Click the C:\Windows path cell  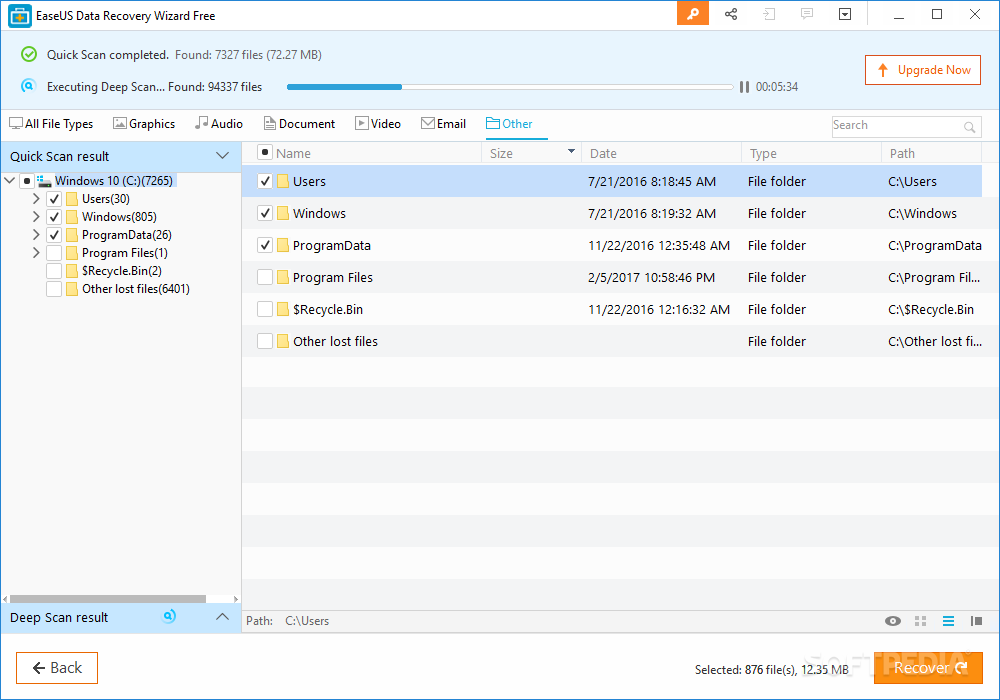[x=922, y=214]
